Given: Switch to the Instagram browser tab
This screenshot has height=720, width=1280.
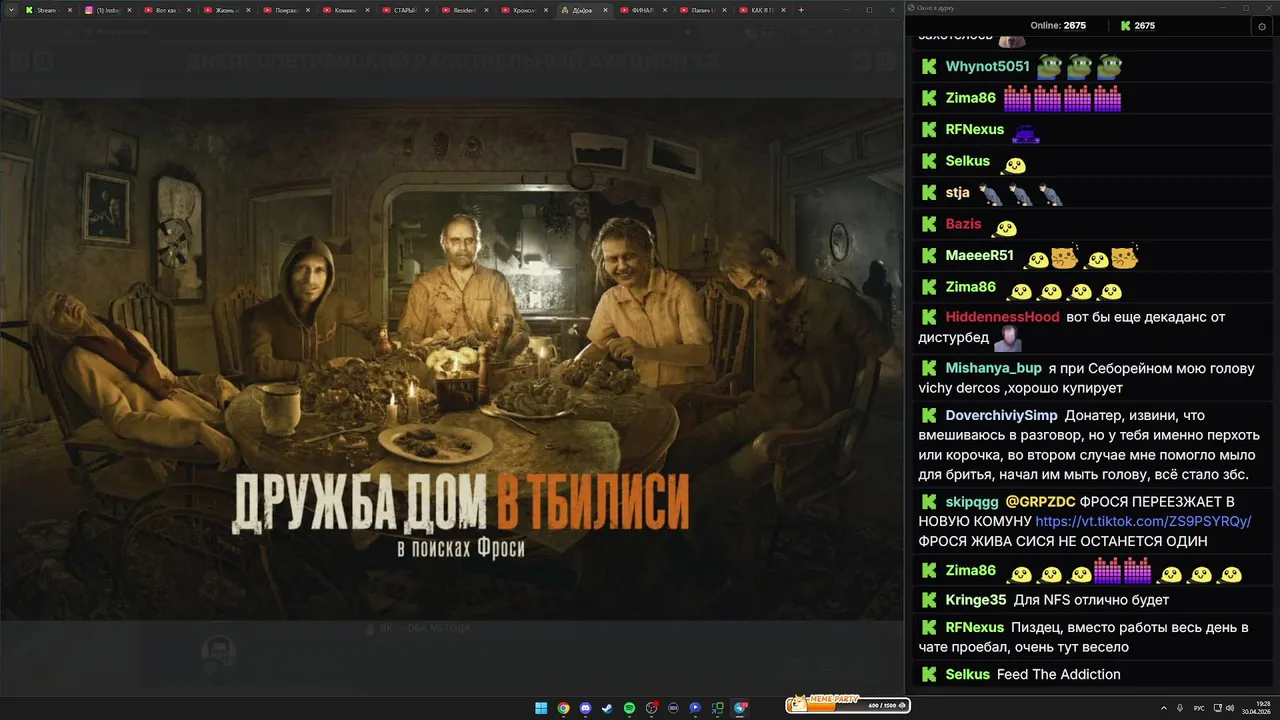Looking at the screenshot, I should 106,10.
